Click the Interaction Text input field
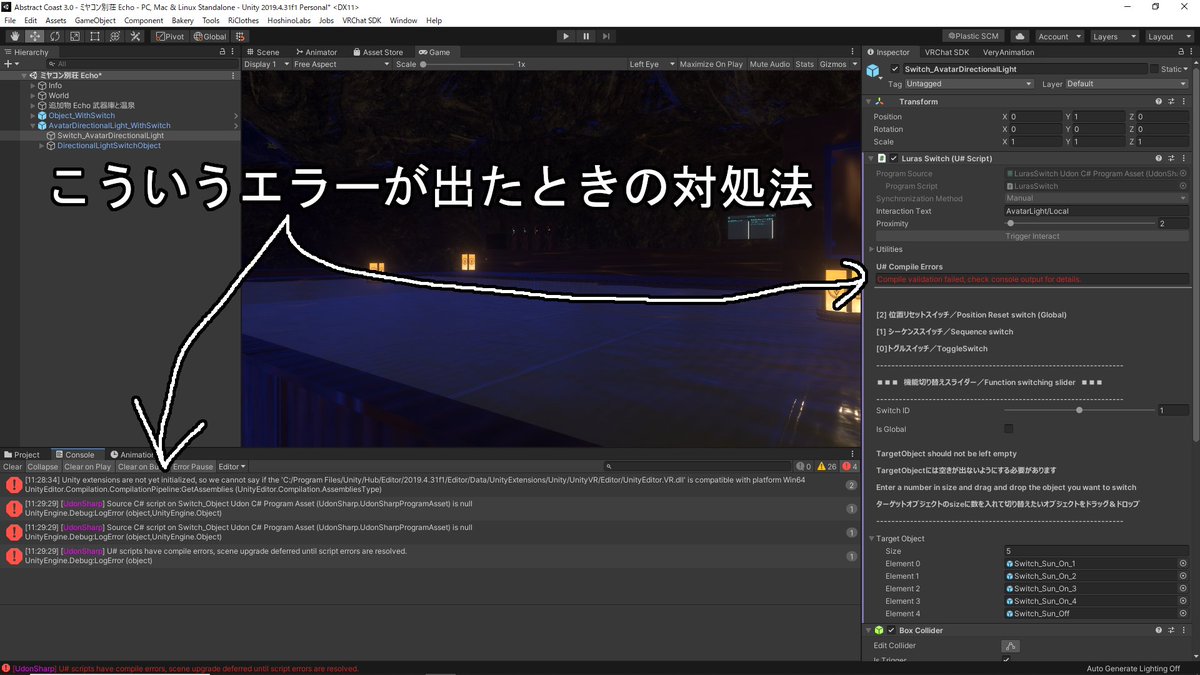 [x=1096, y=211]
